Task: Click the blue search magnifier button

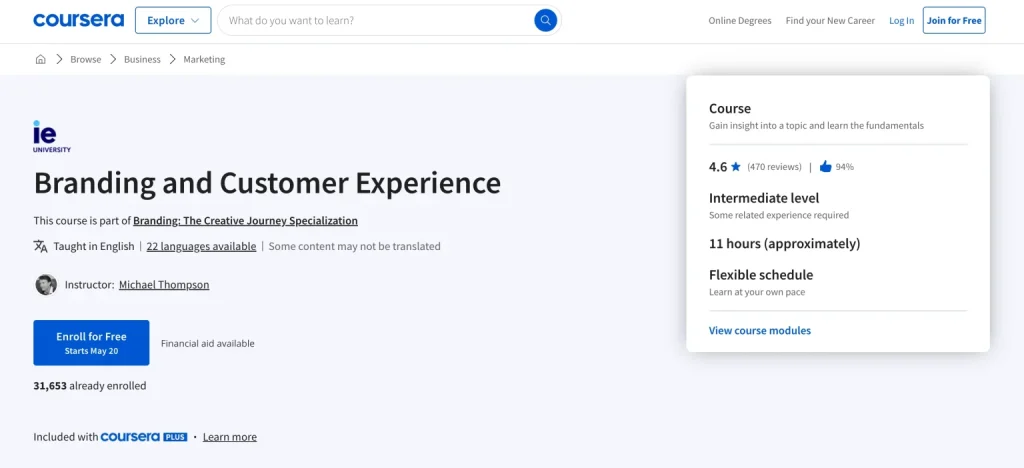Action: [545, 20]
